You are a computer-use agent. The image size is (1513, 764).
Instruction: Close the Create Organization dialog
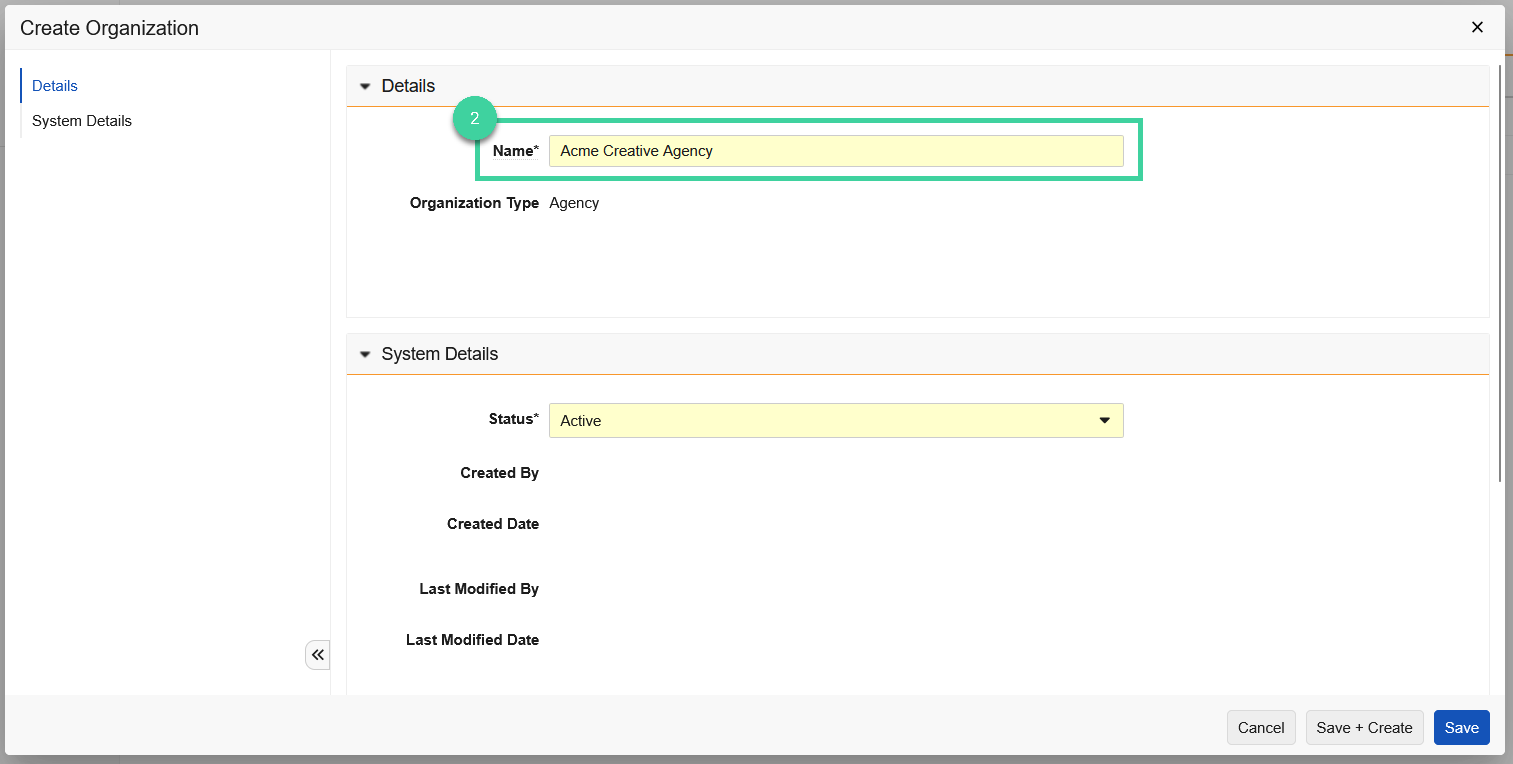[x=1477, y=27]
